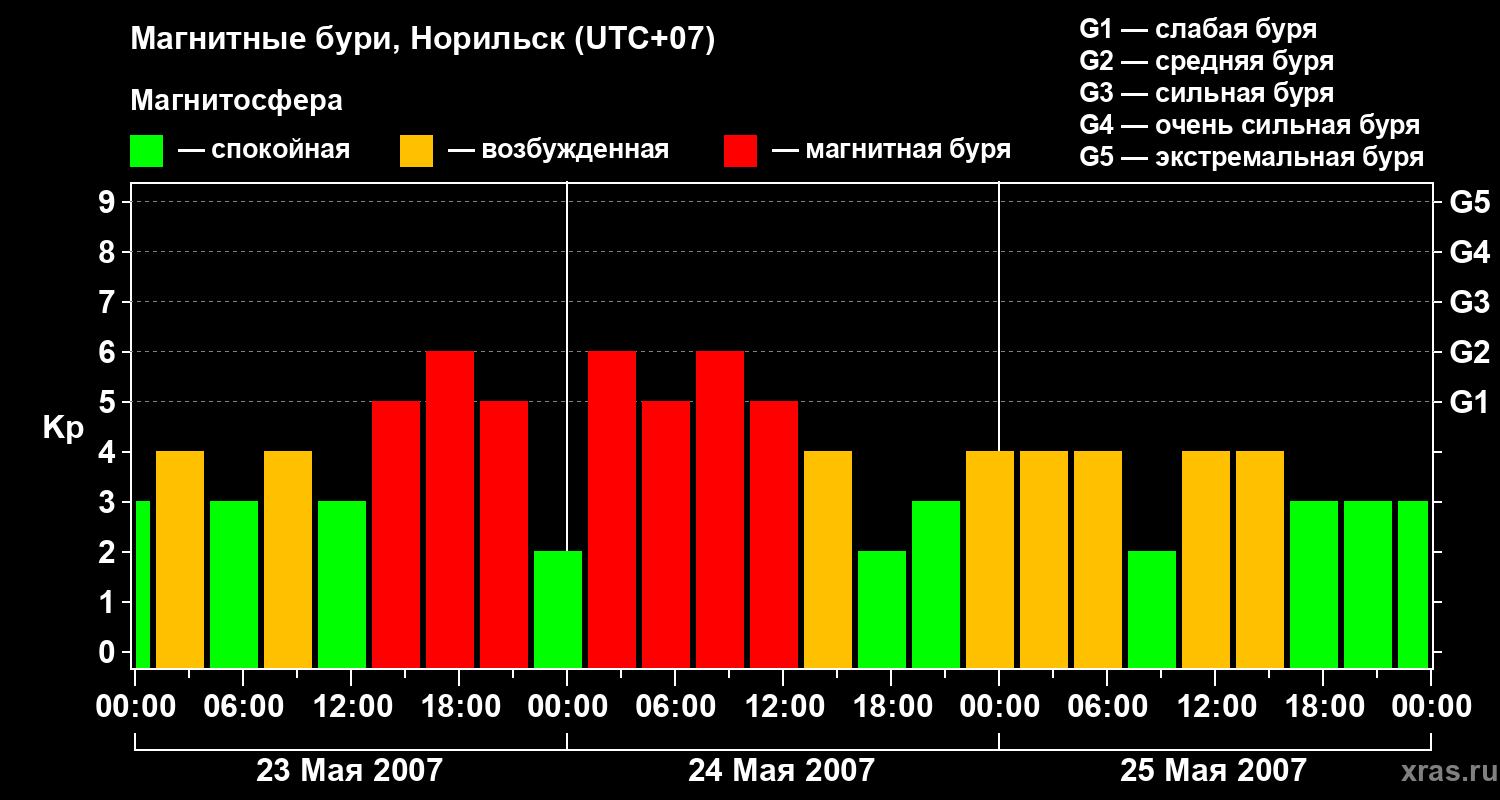Click the '— магнитная буря' legend label
Screen dimensions: 1500x800
[892, 150]
